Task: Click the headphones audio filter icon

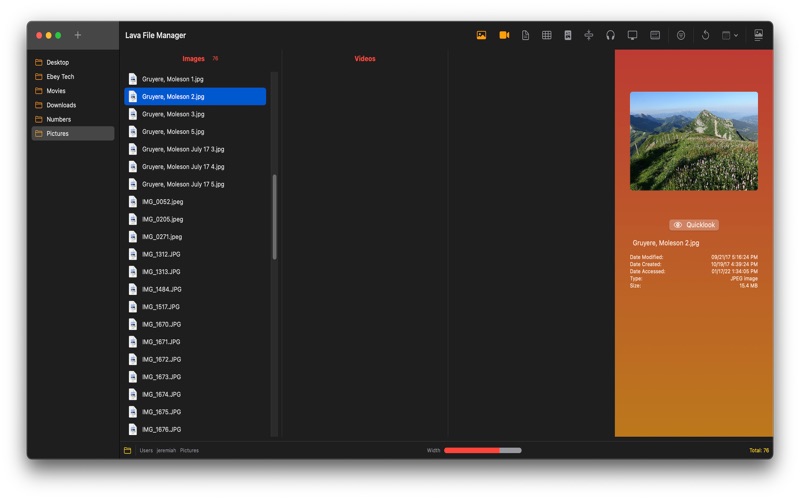Action: tap(610, 35)
